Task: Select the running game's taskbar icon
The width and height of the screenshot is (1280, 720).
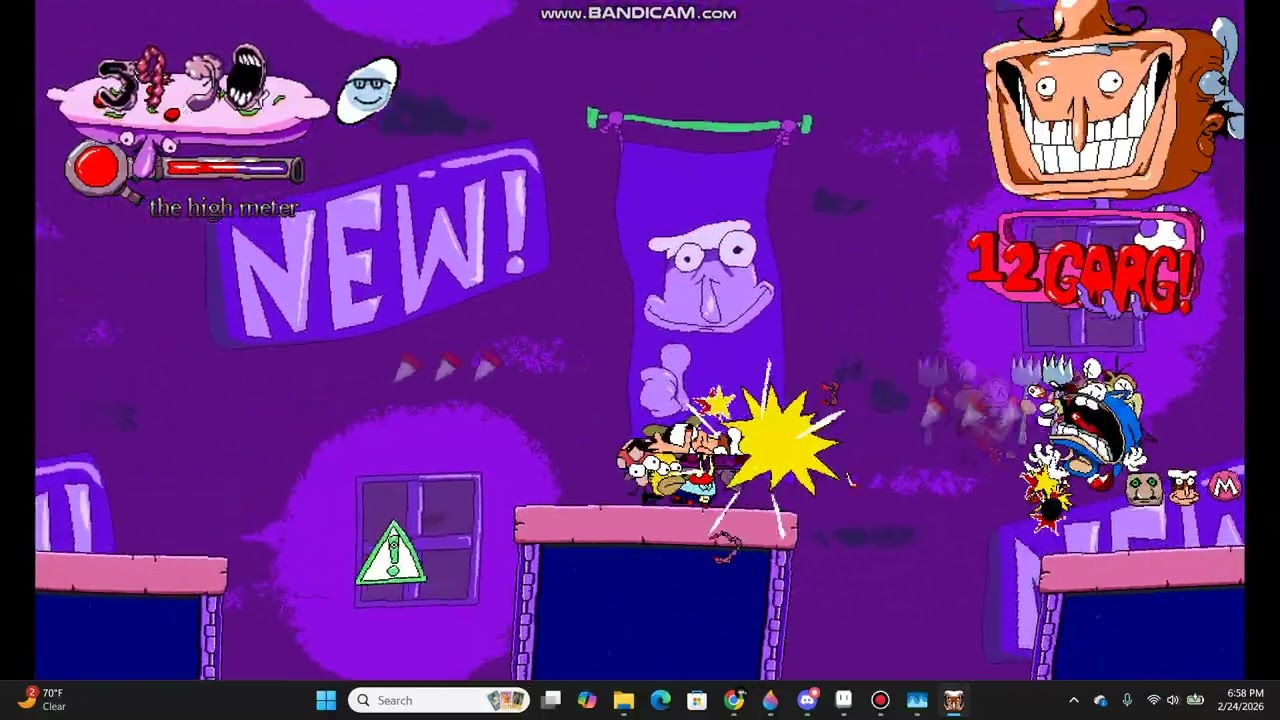Action: point(953,700)
